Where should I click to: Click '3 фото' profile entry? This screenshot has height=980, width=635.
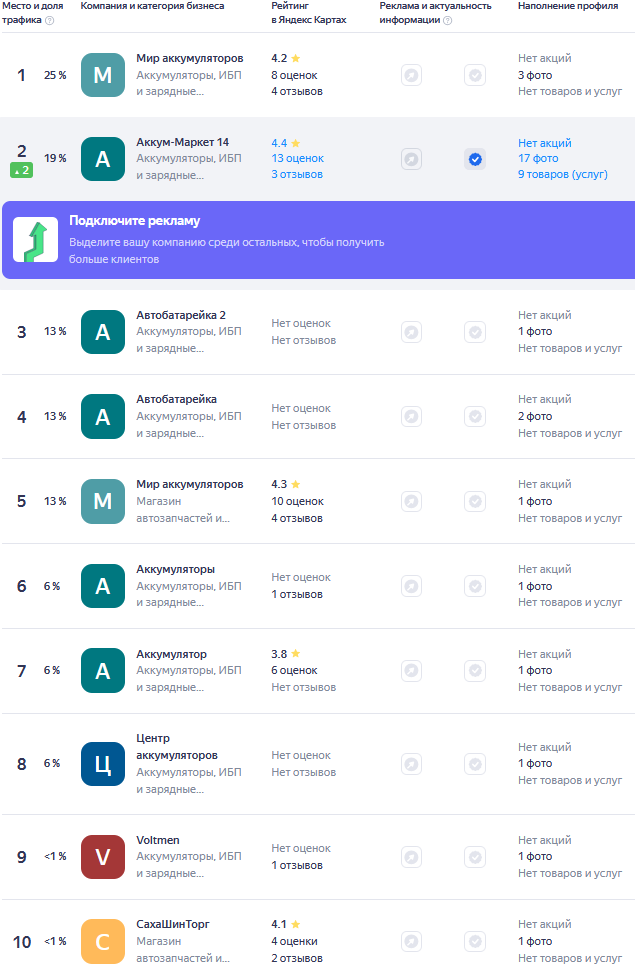point(535,75)
